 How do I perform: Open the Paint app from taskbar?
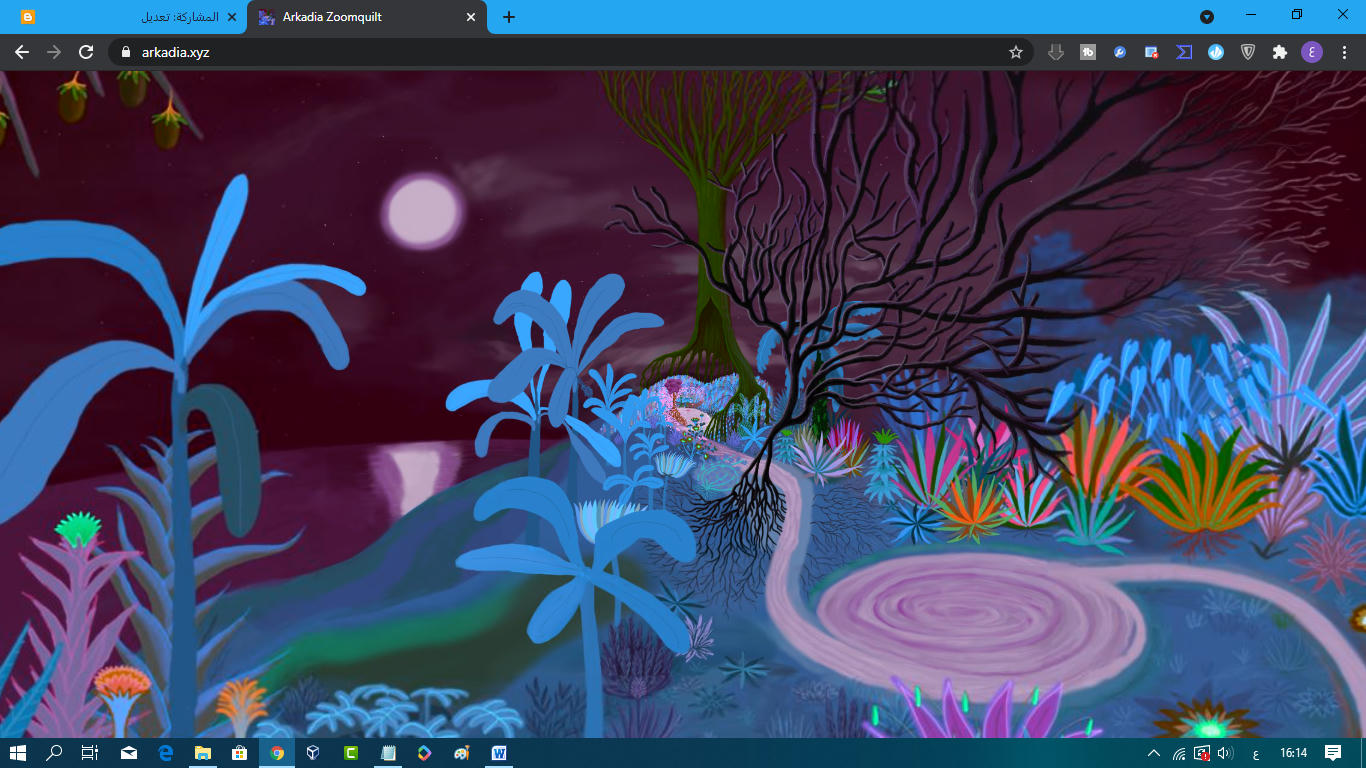tap(462, 753)
